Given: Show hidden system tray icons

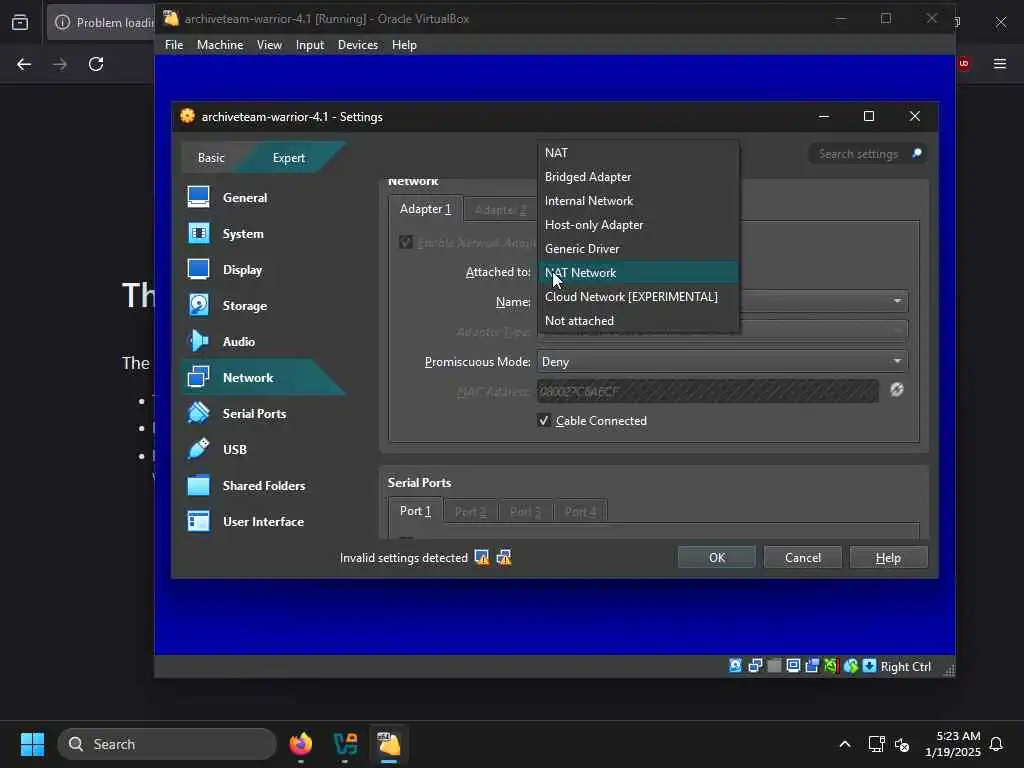Looking at the screenshot, I should pyautogui.click(x=844, y=744).
